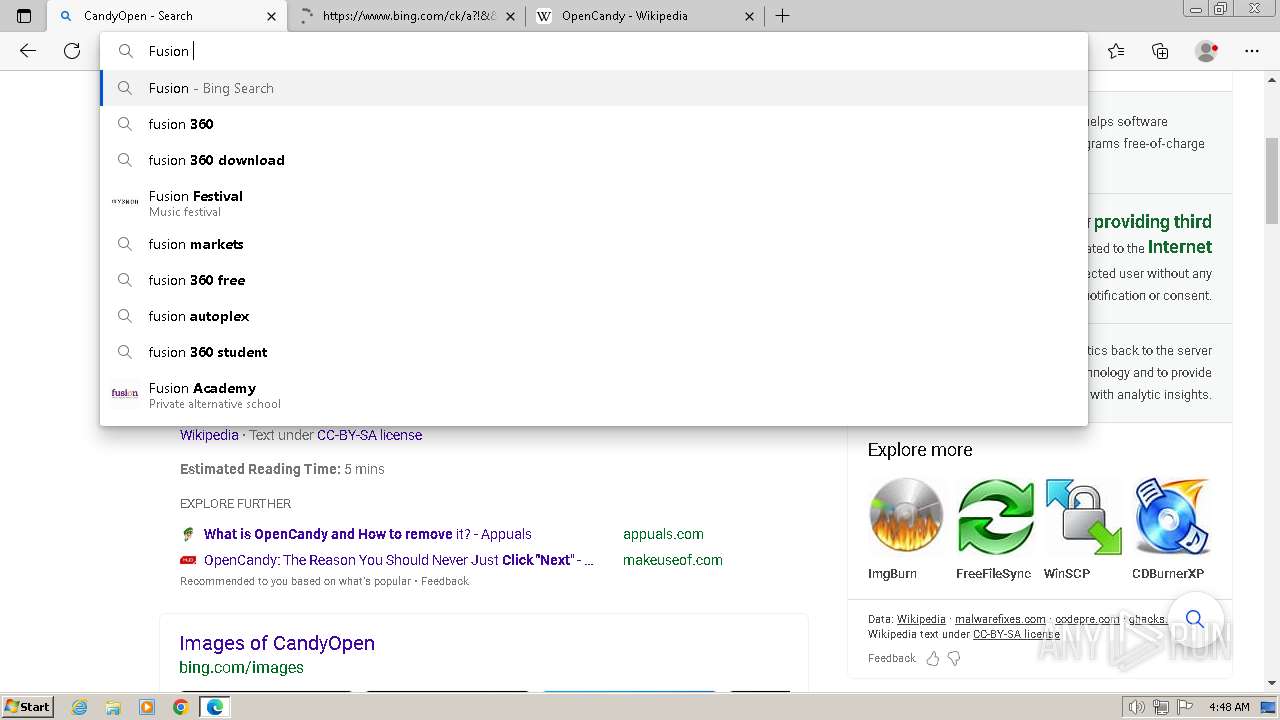
Task: Open the profile avatar menu
Action: pos(1206,51)
